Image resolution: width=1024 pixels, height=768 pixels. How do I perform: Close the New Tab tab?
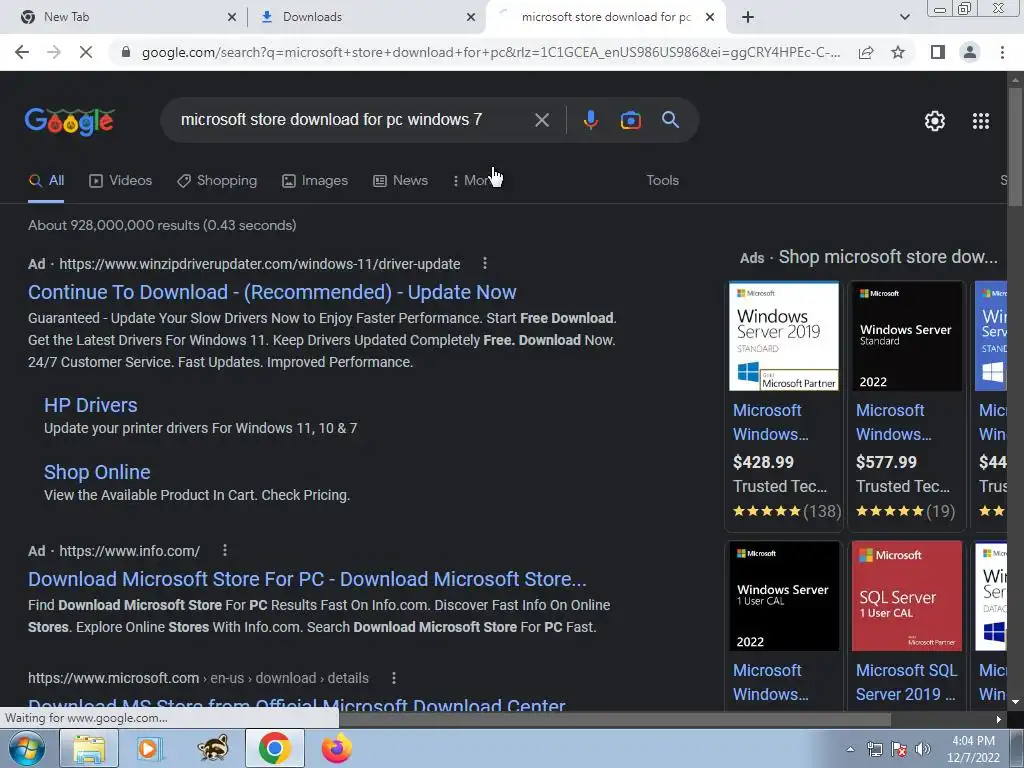click(x=231, y=17)
